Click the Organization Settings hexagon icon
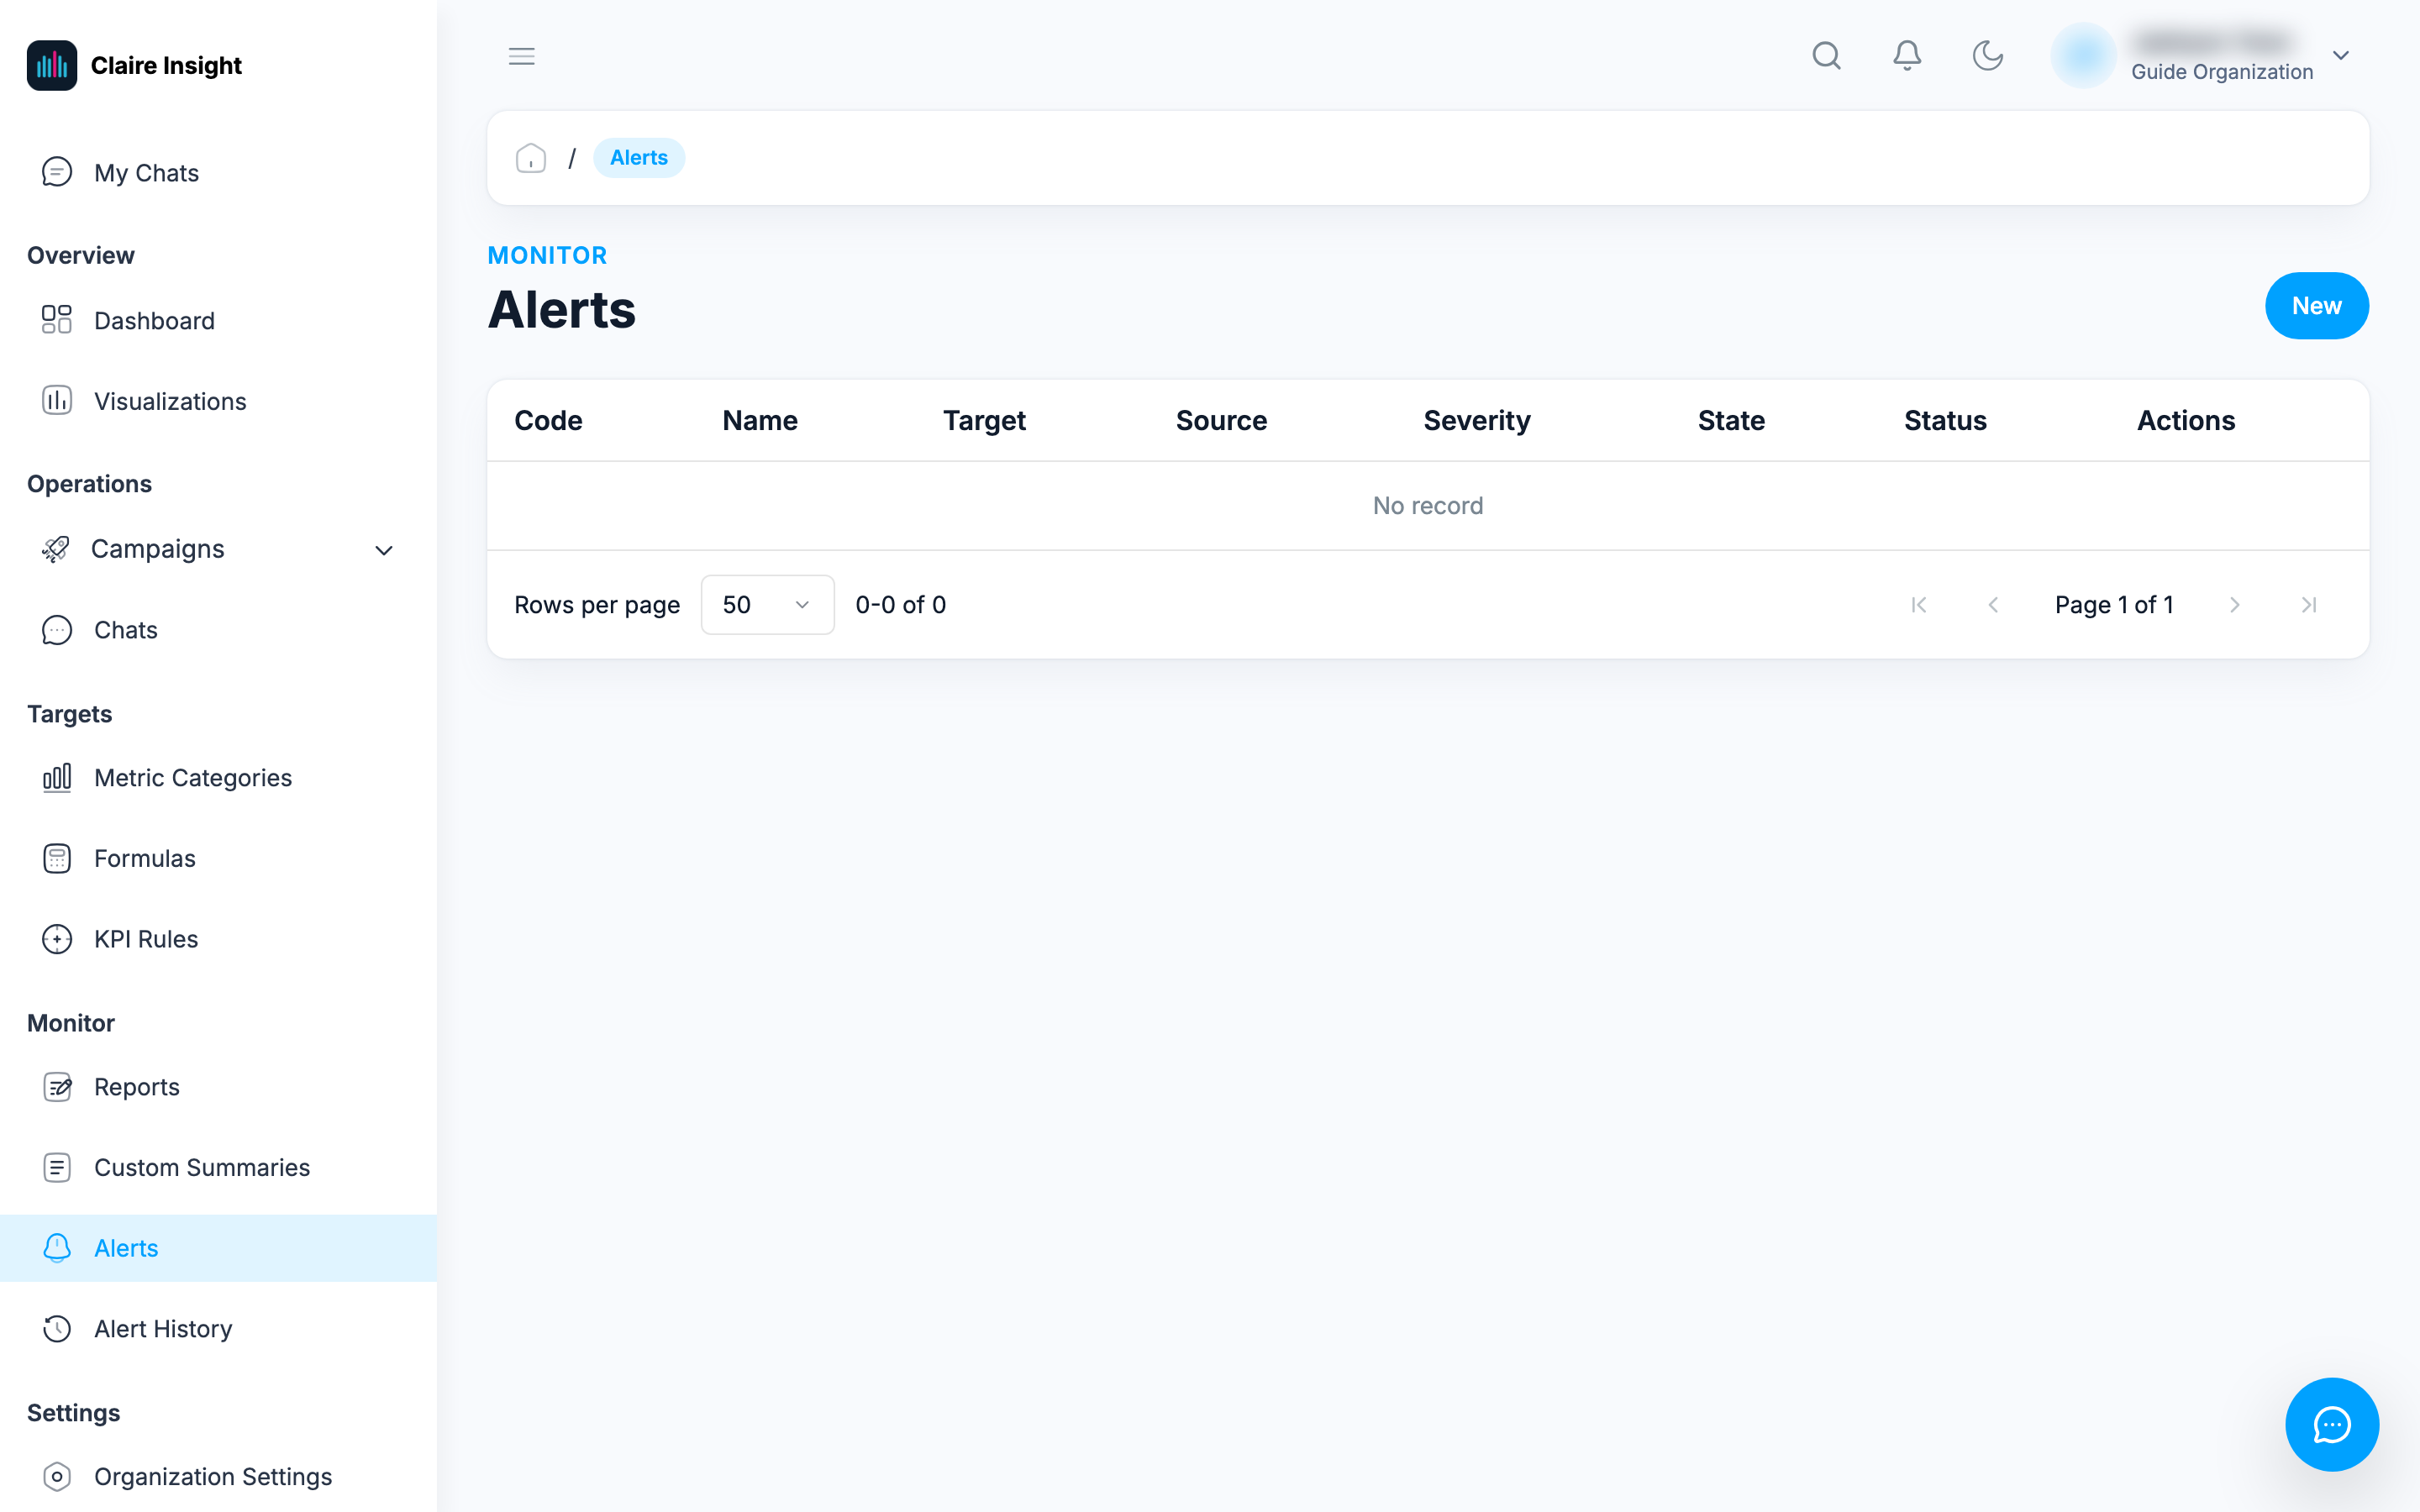 (57, 1476)
